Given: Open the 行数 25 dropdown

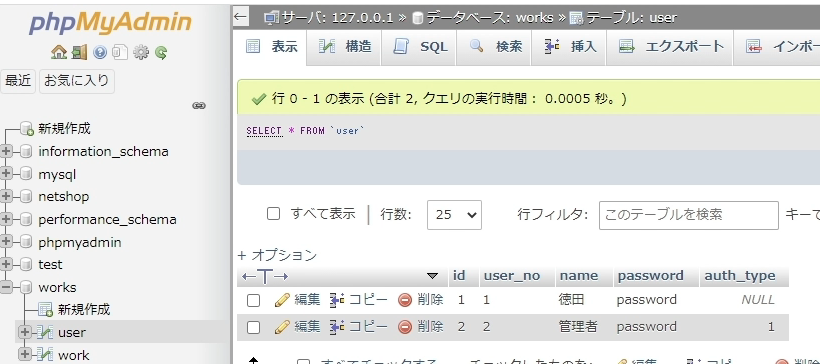Looking at the screenshot, I should coord(454,215).
